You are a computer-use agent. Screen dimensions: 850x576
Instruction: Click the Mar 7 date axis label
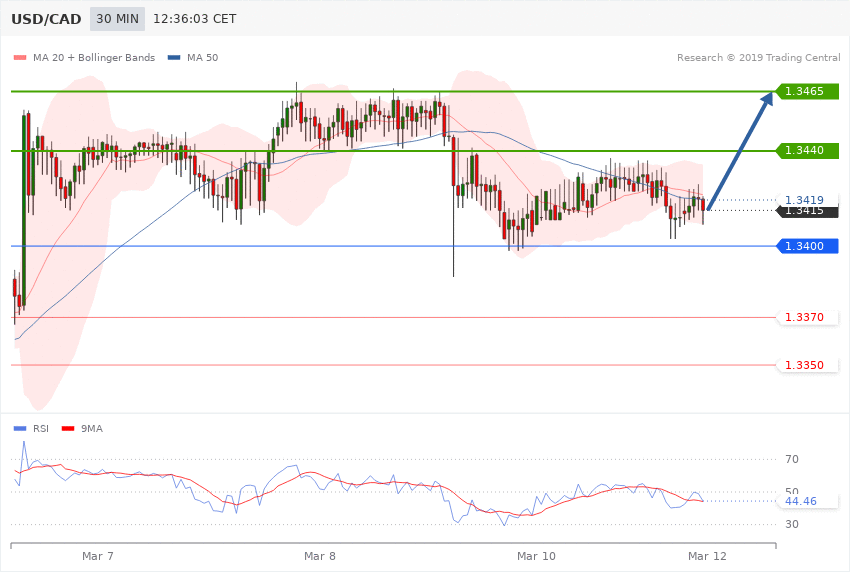click(98, 556)
